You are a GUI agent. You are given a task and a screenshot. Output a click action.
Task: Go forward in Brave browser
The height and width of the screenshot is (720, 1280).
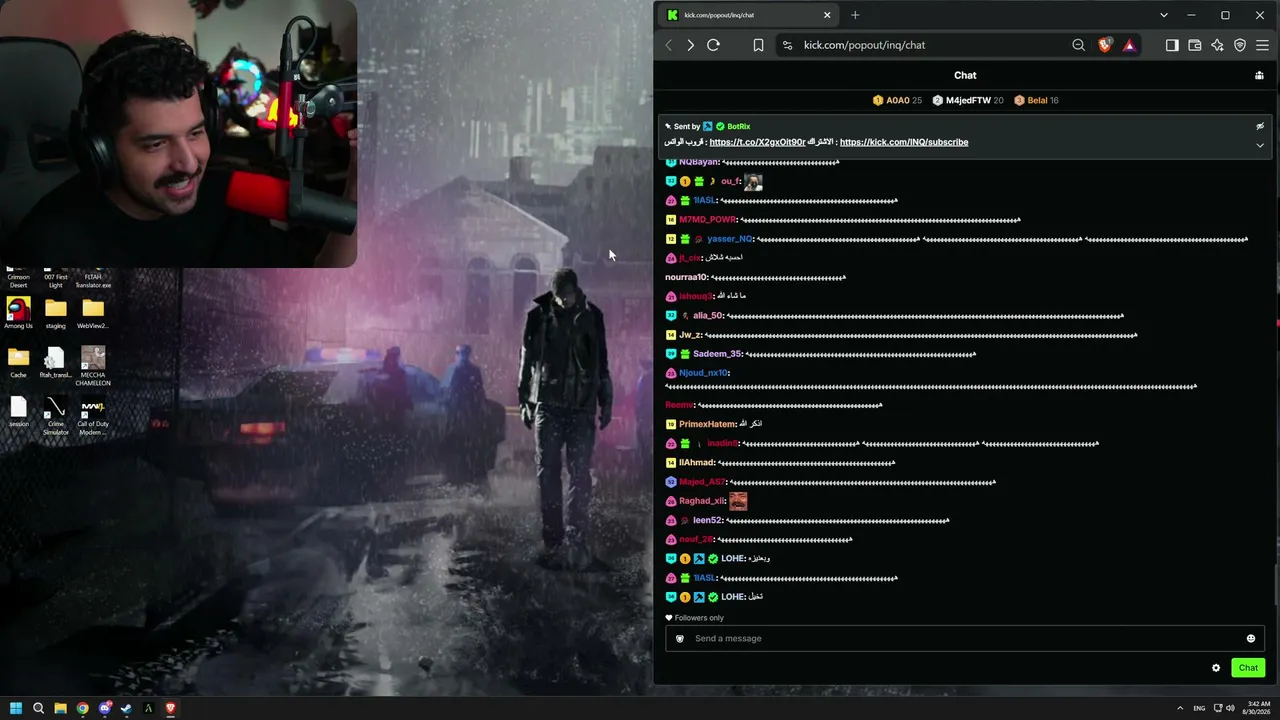pos(690,45)
